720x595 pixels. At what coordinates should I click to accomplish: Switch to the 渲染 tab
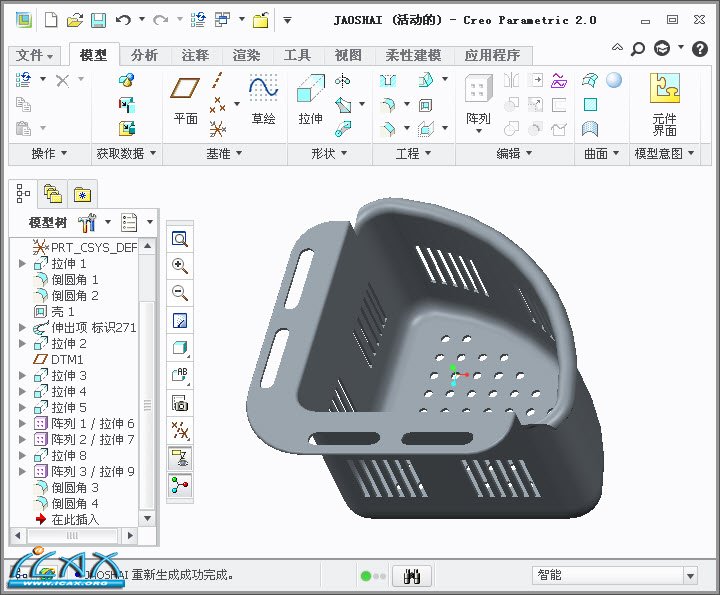point(246,56)
